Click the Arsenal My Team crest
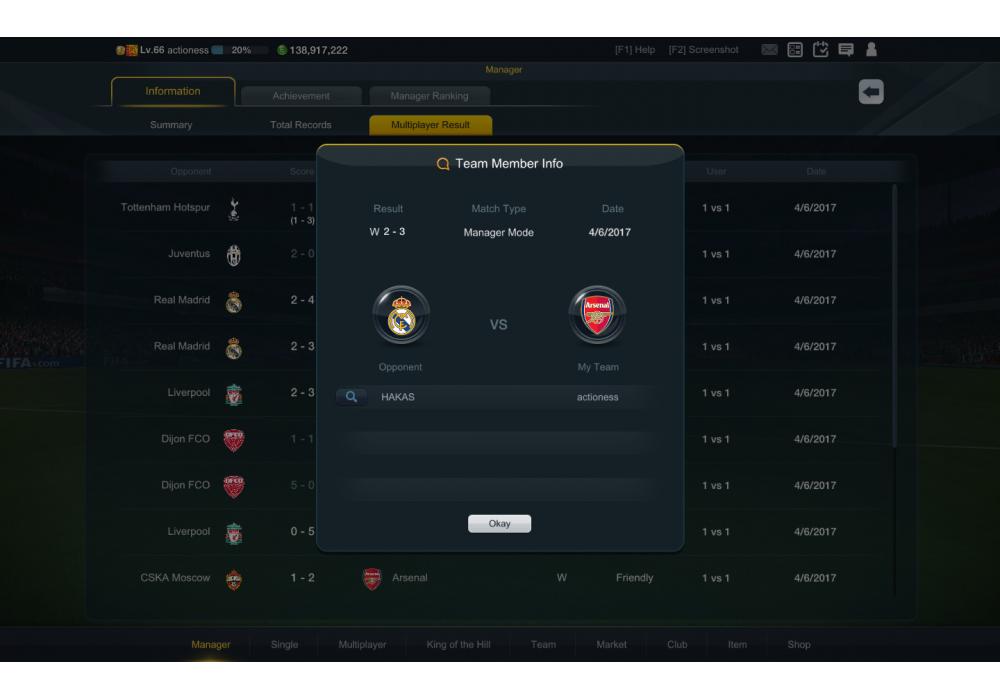This screenshot has width=1000, height=700. 597,315
